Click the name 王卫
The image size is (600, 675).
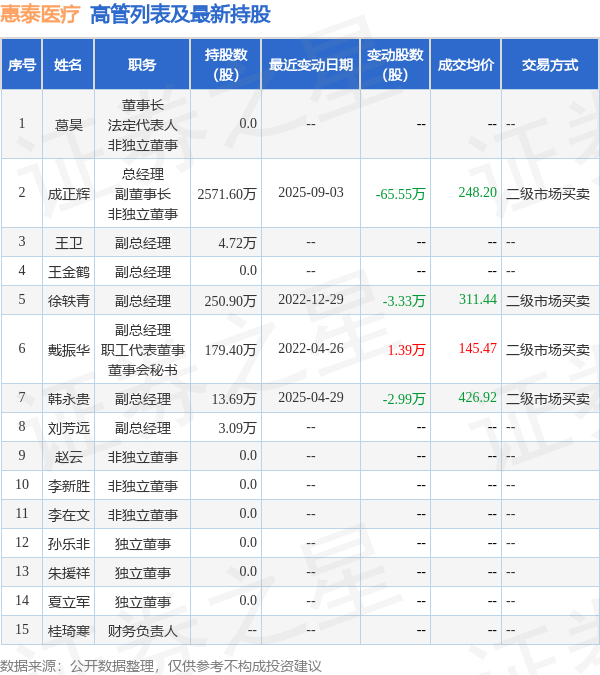[x=68, y=243]
